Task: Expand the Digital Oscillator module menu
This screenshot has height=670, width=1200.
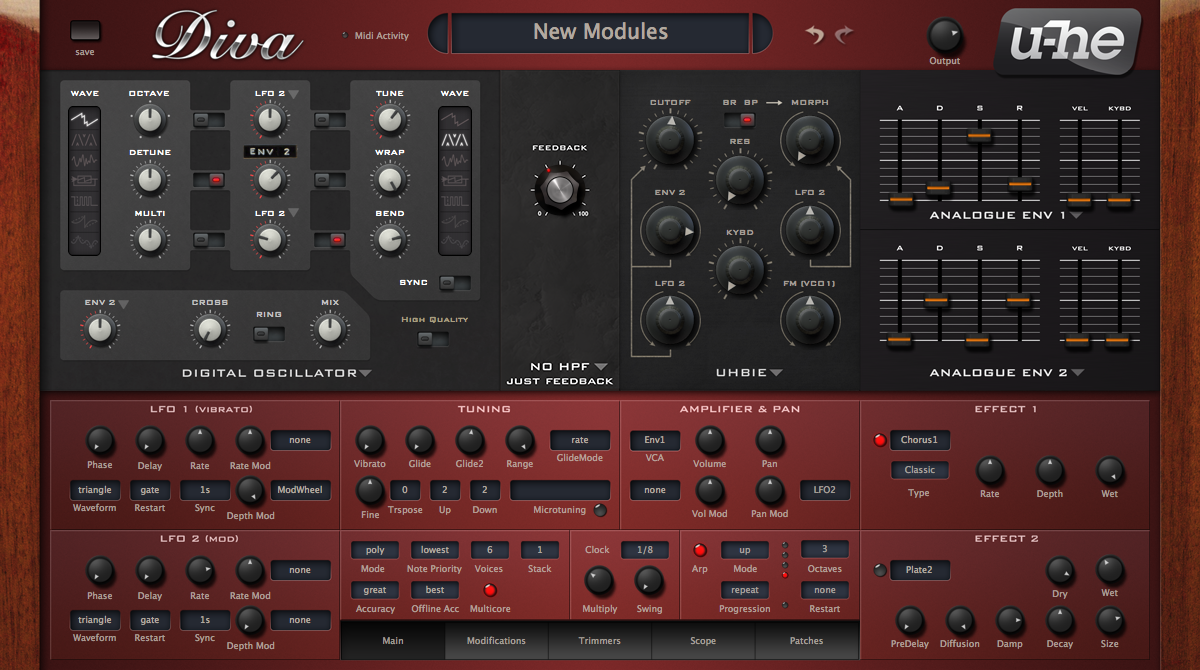Action: (x=365, y=374)
